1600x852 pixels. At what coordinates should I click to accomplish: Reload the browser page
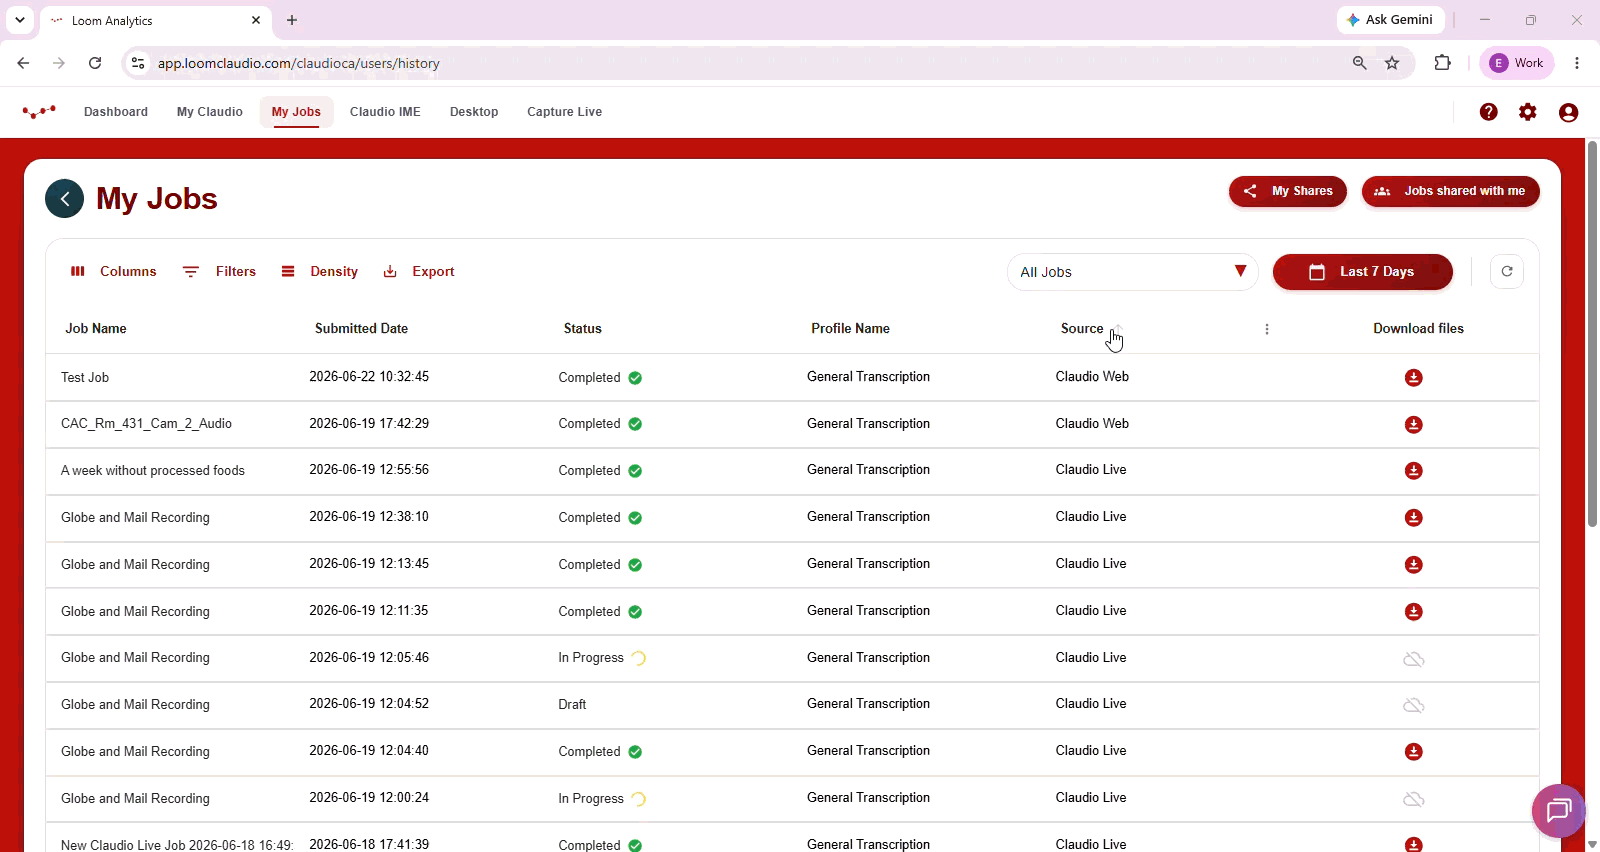tap(95, 63)
